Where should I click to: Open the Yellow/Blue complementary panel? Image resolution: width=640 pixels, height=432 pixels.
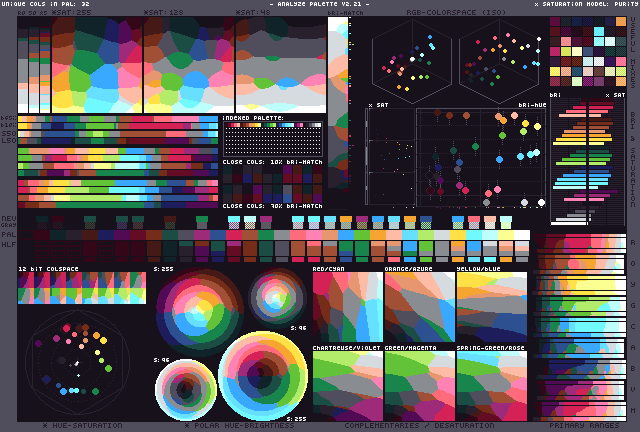click(491, 307)
